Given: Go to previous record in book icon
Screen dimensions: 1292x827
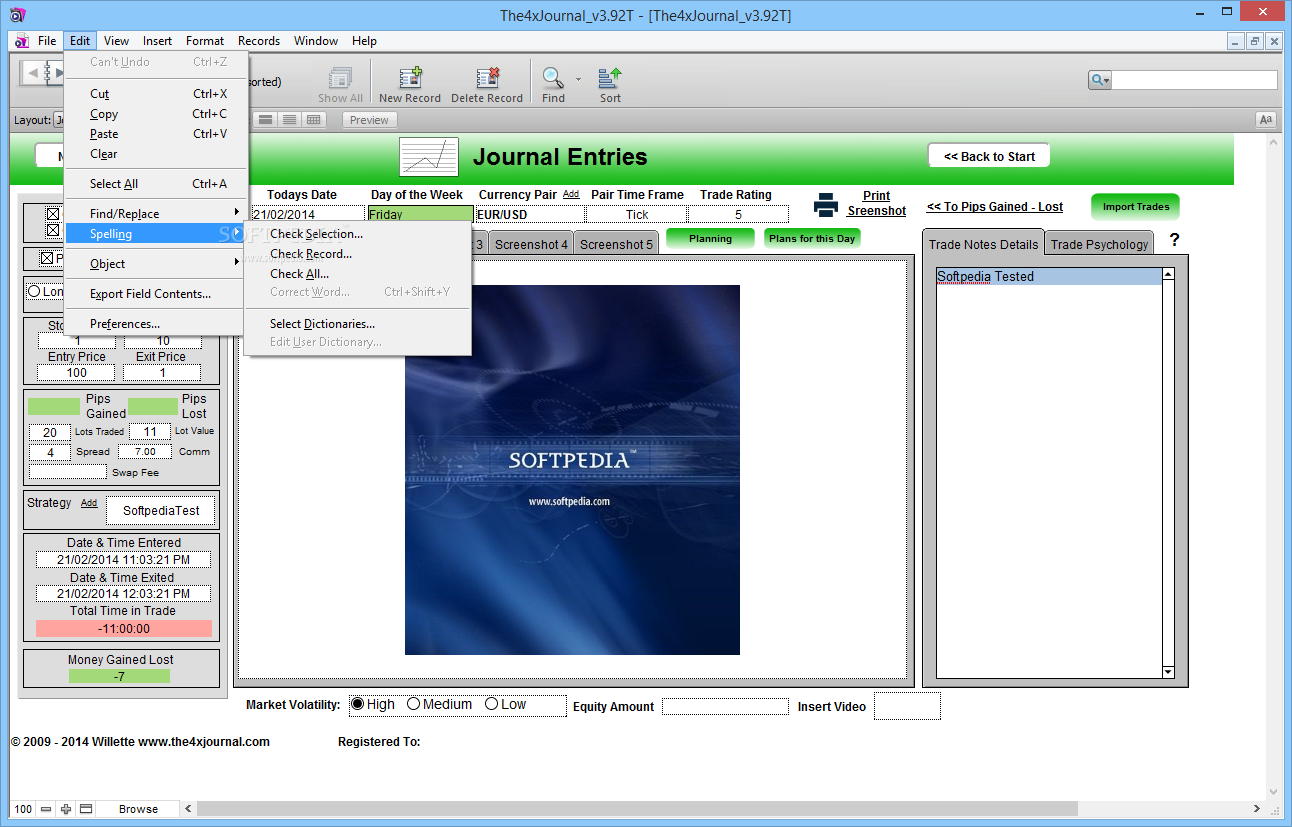Looking at the screenshot, I should 33,72.
